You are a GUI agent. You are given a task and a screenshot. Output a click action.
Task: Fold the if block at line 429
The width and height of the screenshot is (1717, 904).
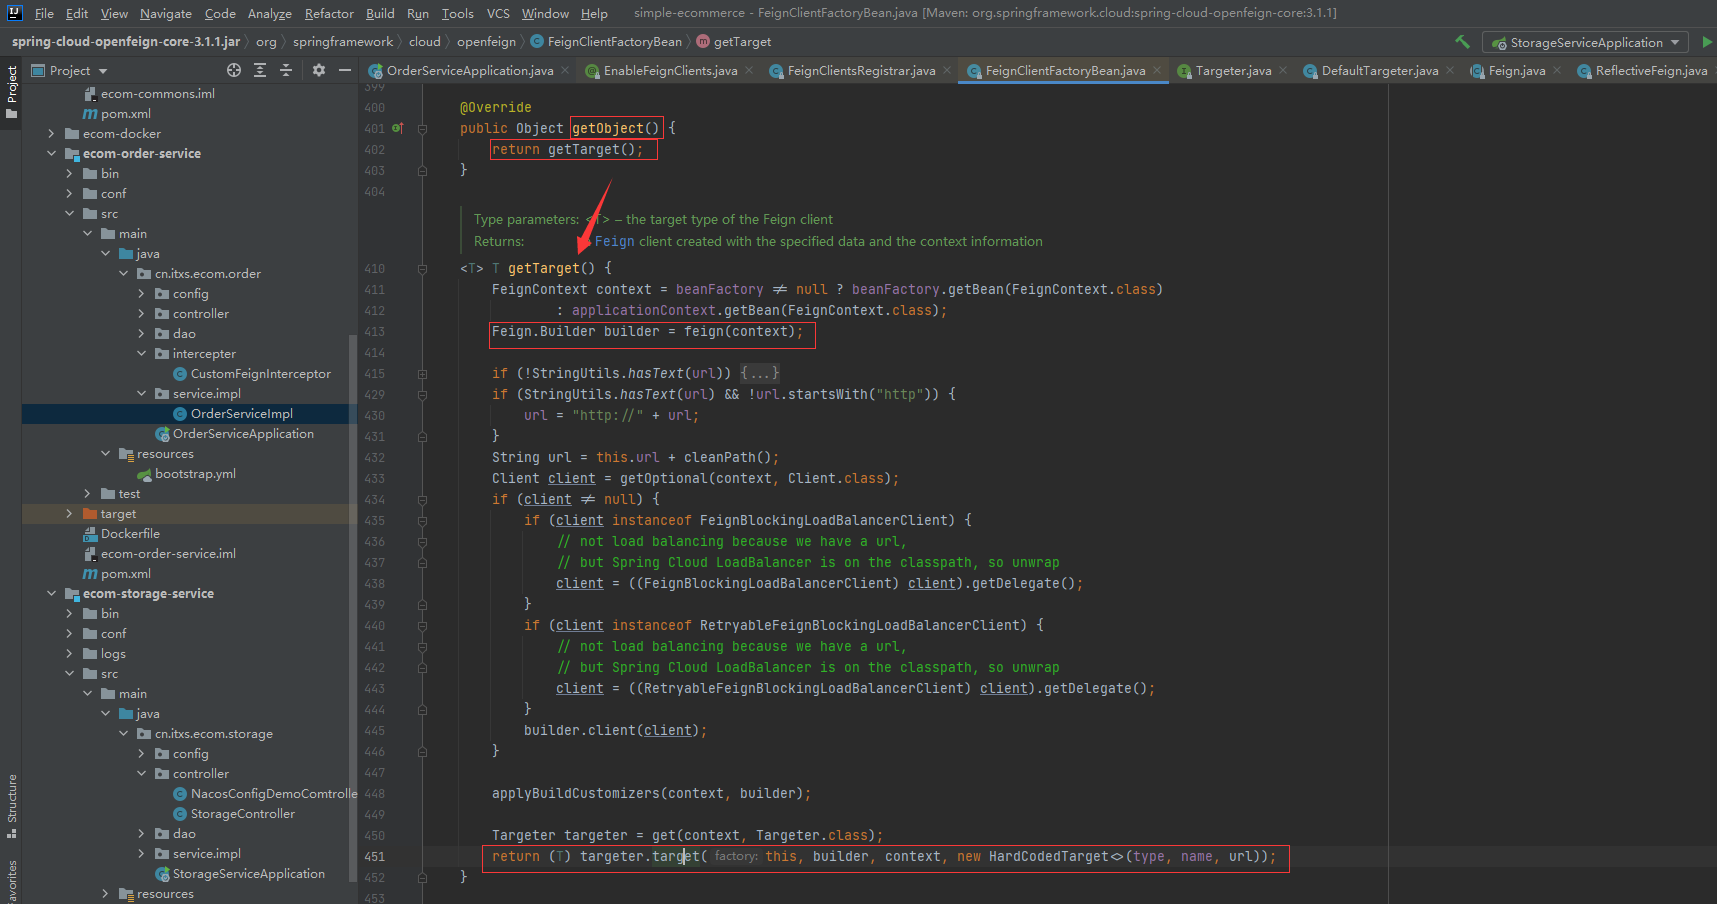coord(423,395)
